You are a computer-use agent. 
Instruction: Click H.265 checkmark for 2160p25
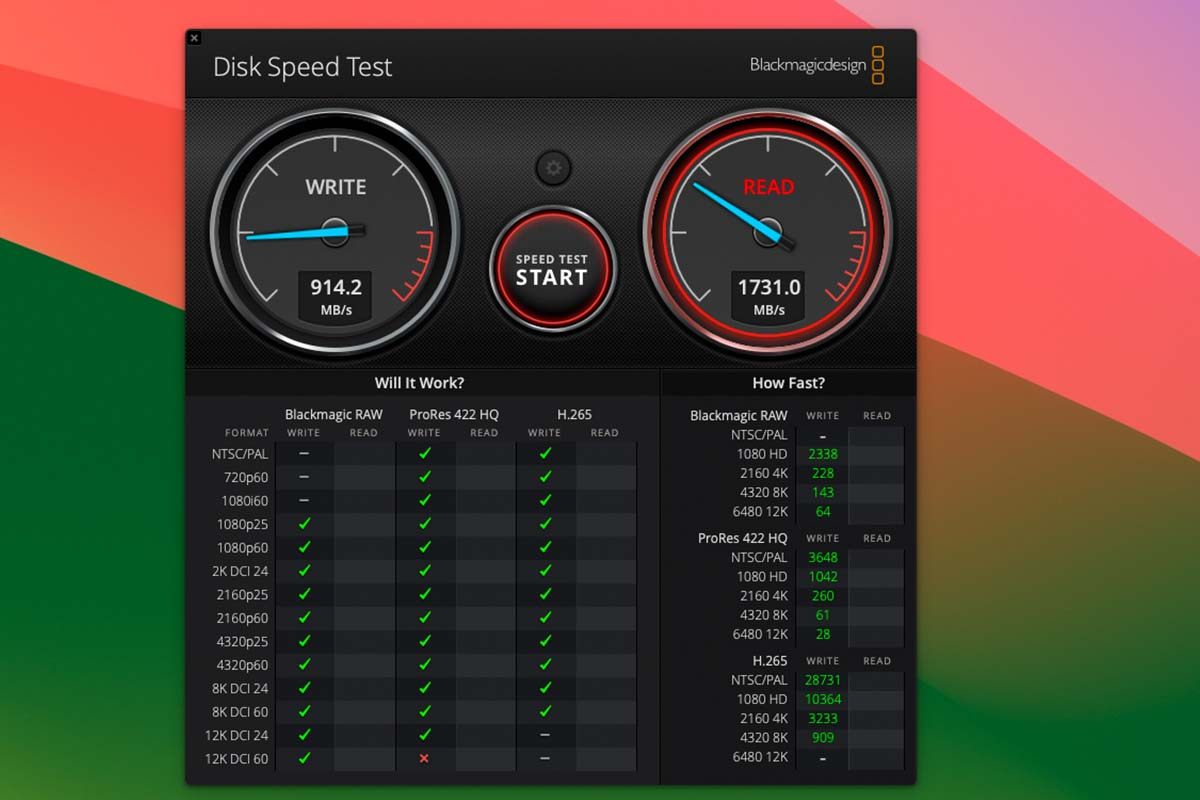(x=545, y=594)
